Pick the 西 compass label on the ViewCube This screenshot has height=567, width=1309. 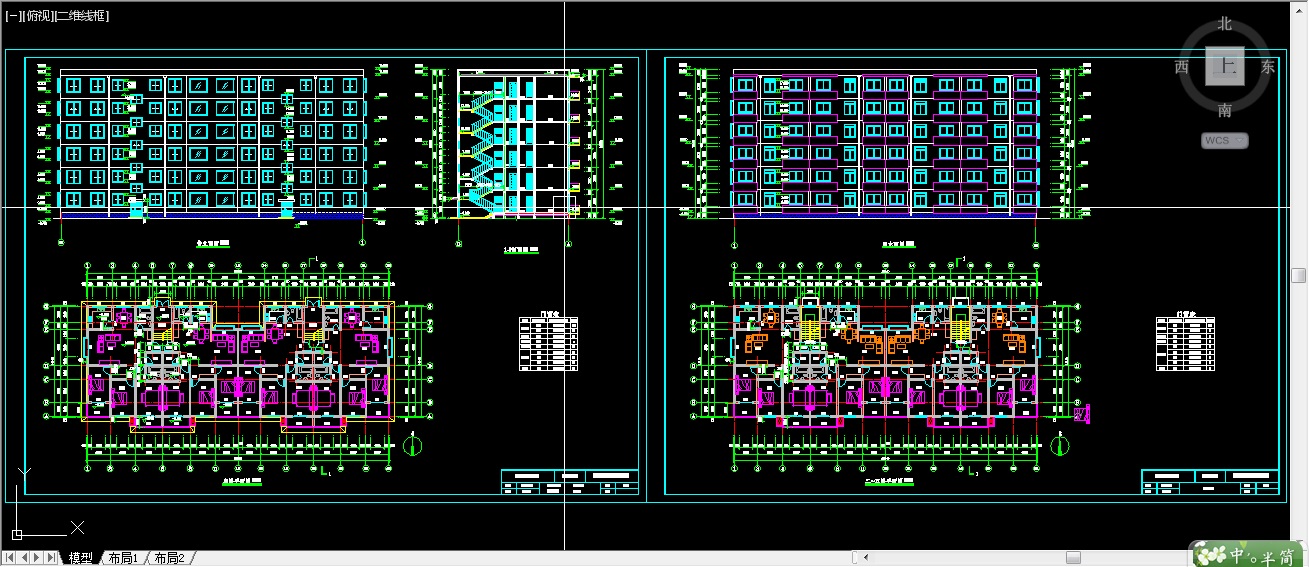point(1182,67)
